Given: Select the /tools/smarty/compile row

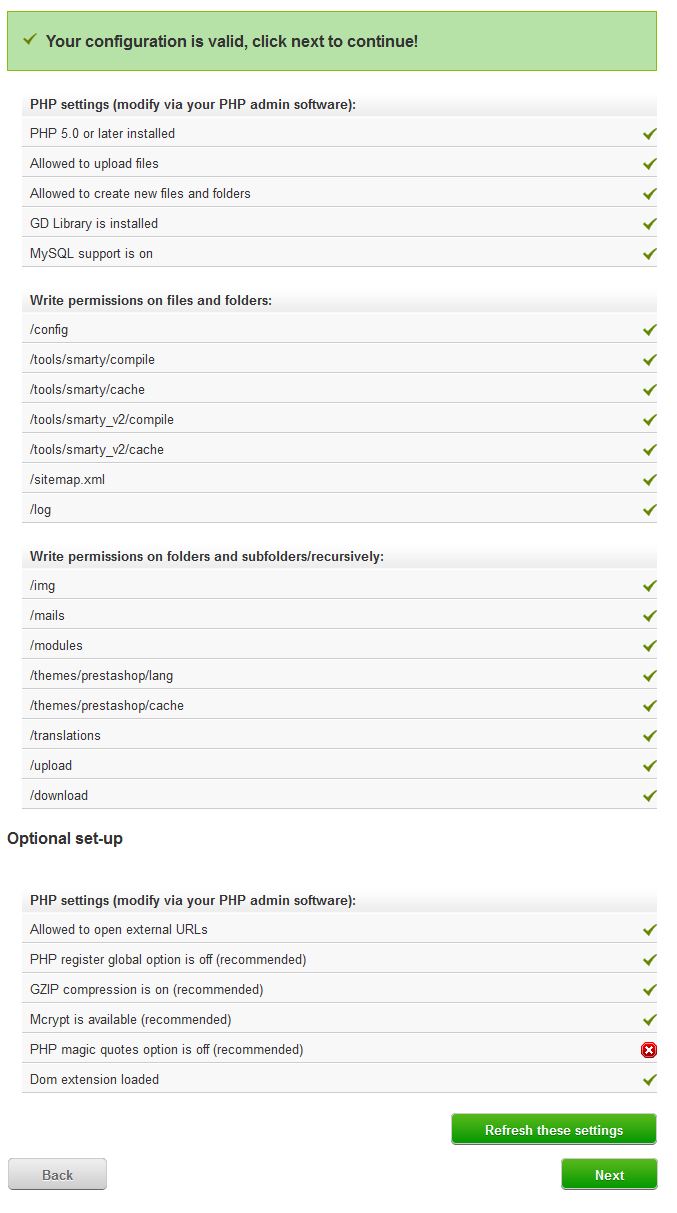Looking at the screenshot, I should tap(339, 359).
